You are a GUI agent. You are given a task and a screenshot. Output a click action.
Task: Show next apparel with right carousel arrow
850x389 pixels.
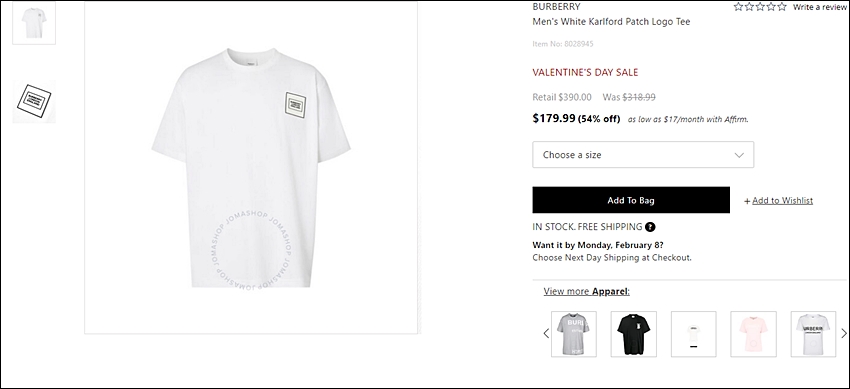click(843, 334)
